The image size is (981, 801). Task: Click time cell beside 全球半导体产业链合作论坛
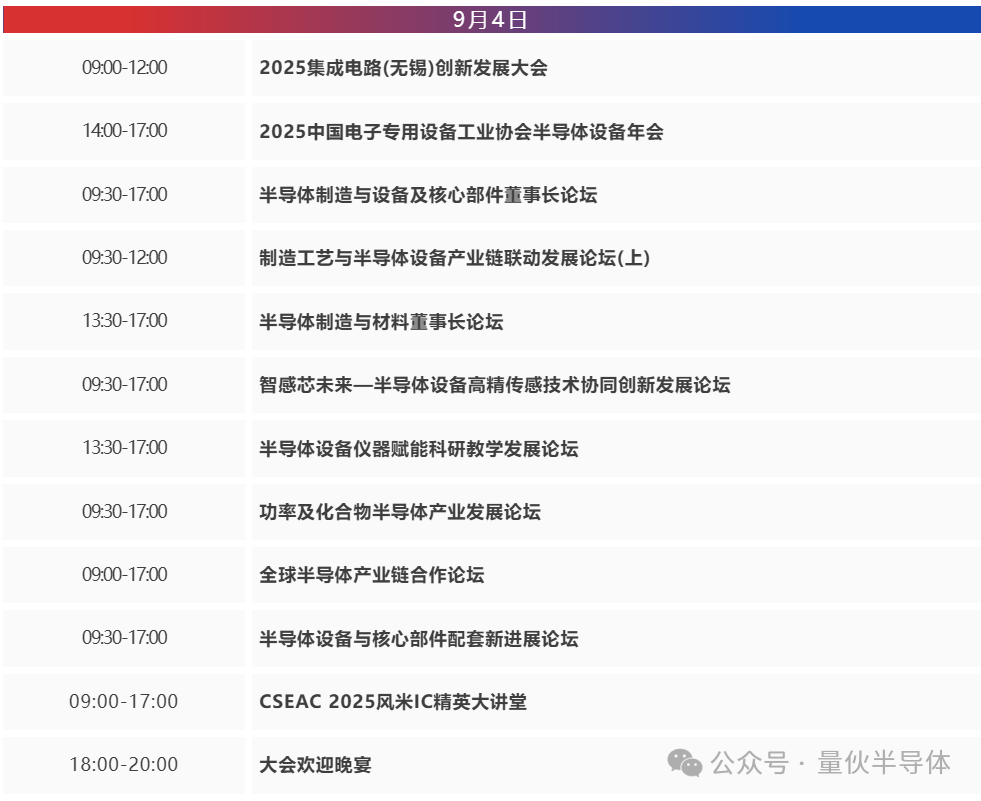(x=125, y=574)
